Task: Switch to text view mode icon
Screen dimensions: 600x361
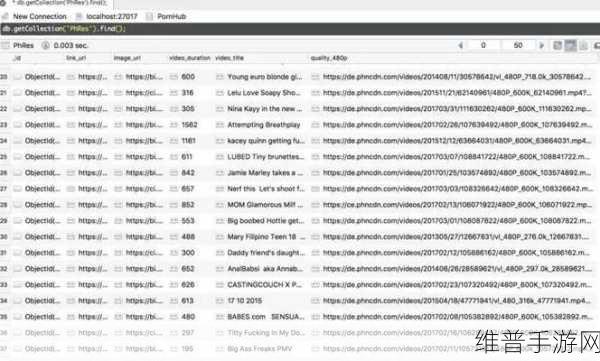Action: (x=583, y=46)
